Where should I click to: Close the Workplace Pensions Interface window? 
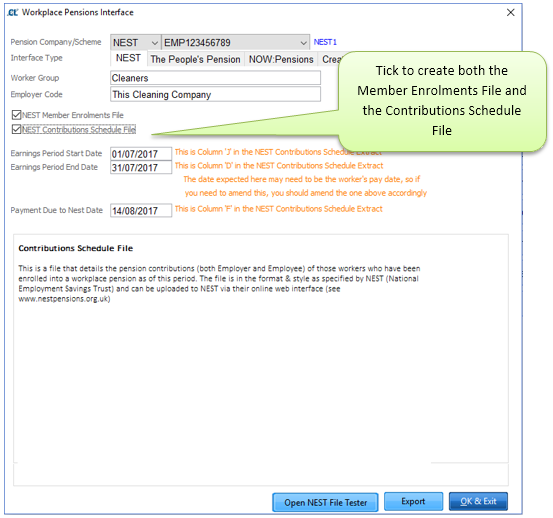pyautogui.click(x=510, y=12)
